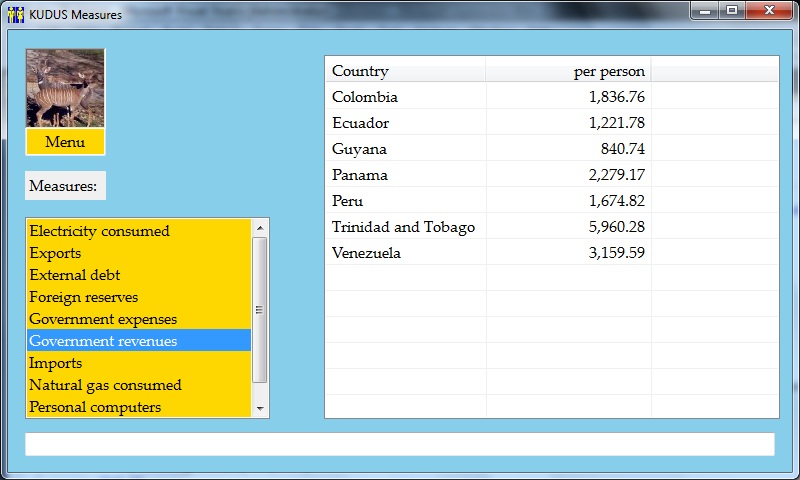This screenshot has width=800, height=480.
Task: Click the measures list scrollbar thumb
Action: point(260,310)
